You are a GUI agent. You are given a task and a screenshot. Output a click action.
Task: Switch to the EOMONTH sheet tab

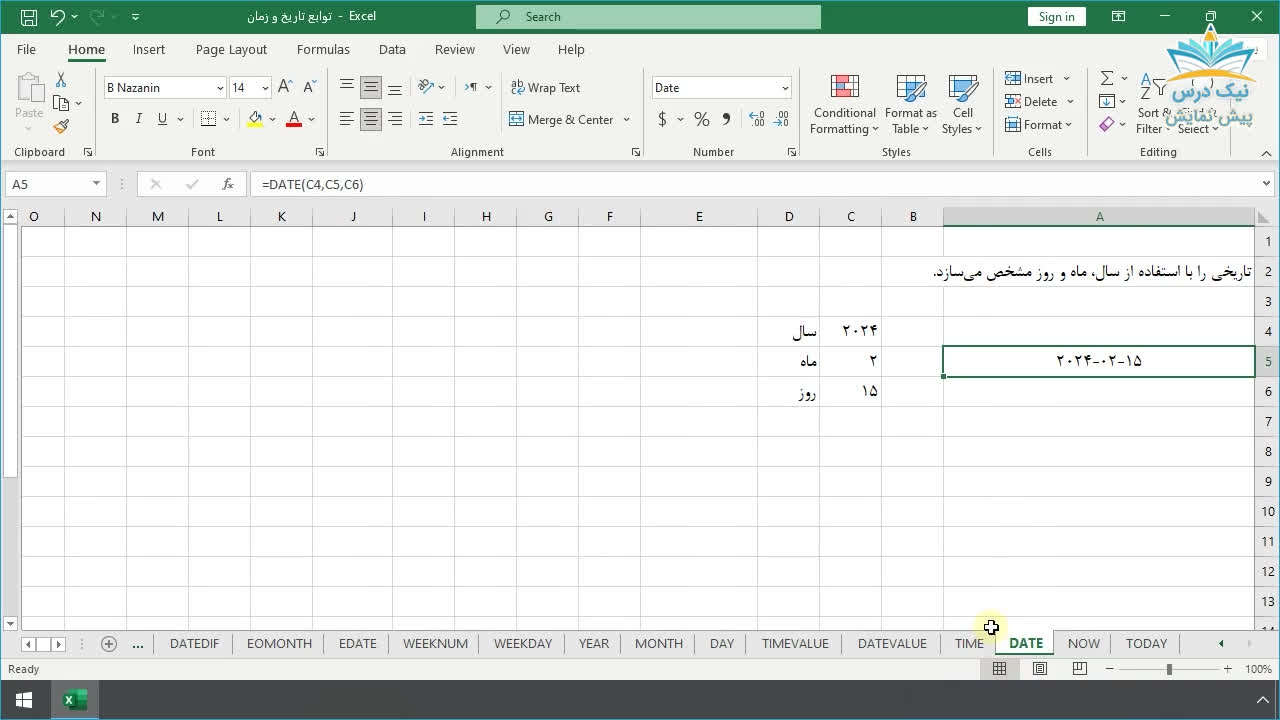click(x=279, y=643)
